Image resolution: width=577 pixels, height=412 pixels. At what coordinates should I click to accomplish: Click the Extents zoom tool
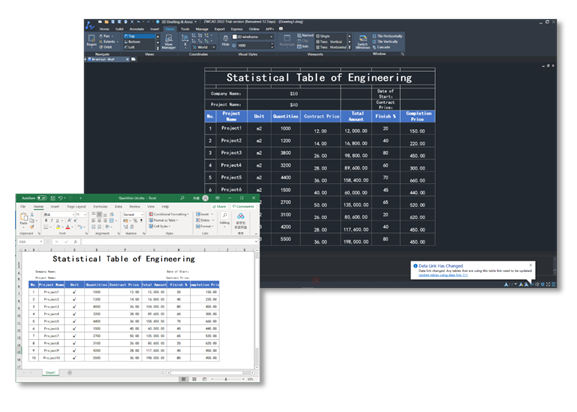[x=108, y=42]
